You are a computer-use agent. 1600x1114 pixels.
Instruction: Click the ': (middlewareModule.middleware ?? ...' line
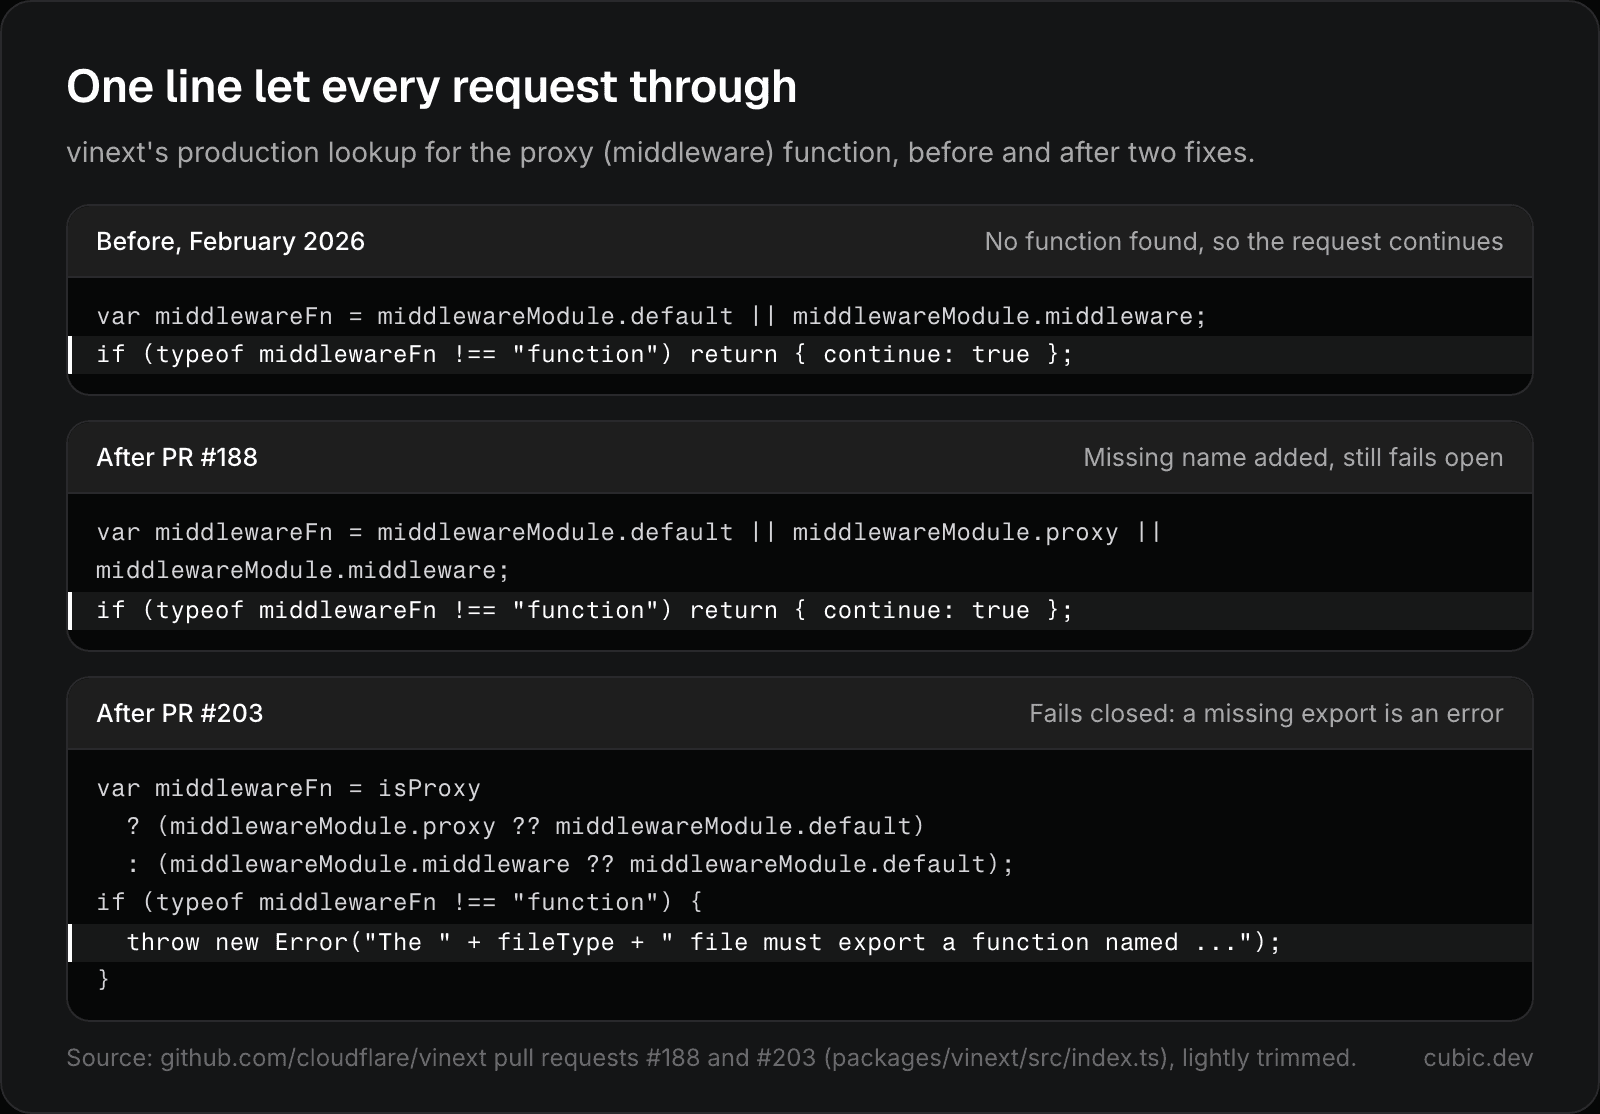point(570,864)
